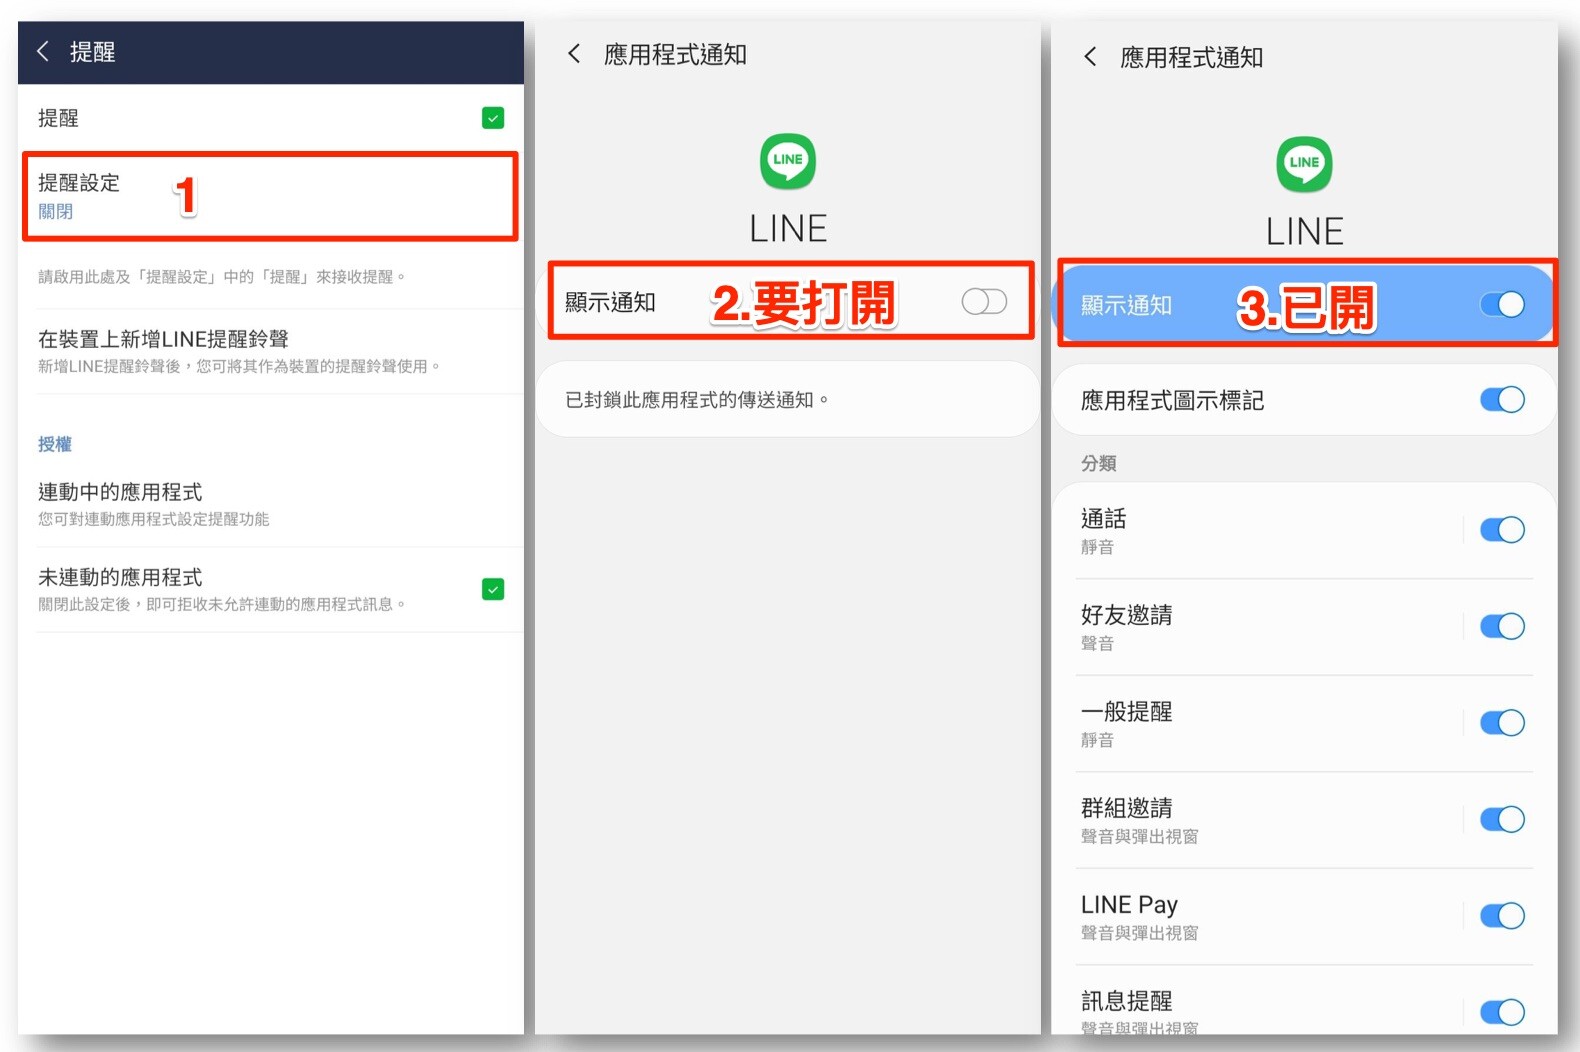1580x1052 pixels.
Task: Open 好友邀請 category settings
Action: (x=1262, y=627)
